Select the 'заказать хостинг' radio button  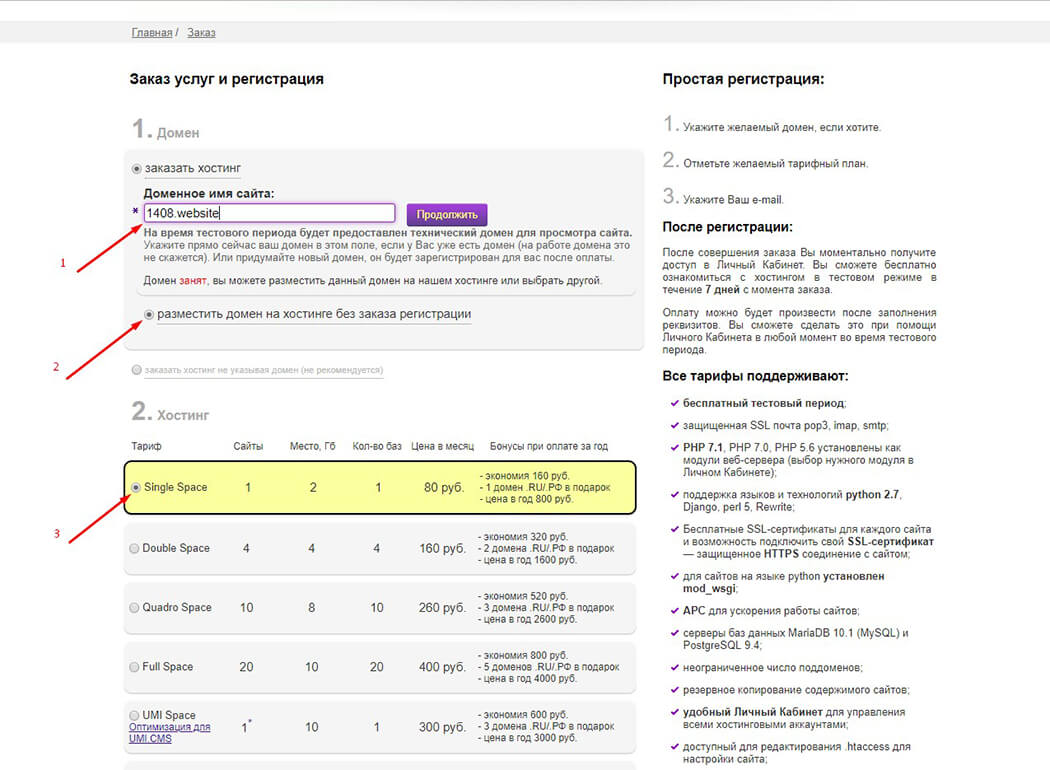[x=137, y=169]
